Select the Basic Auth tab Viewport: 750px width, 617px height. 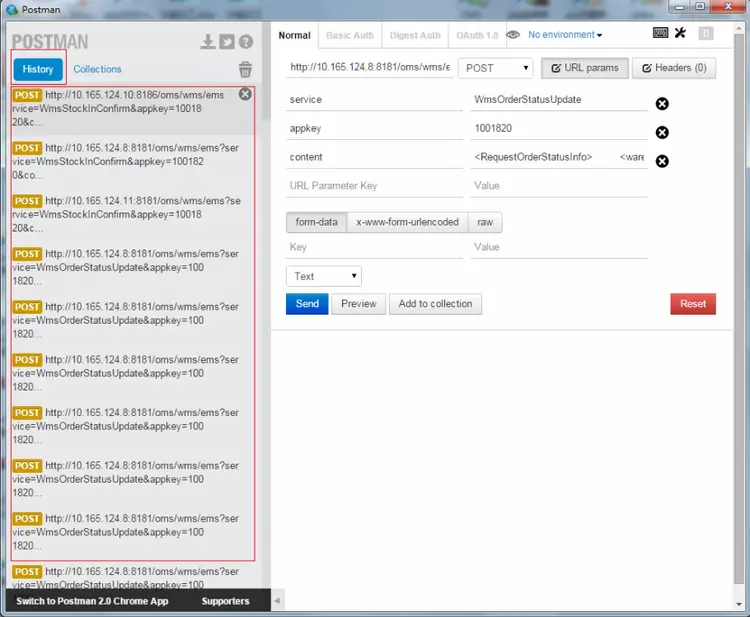pos(350,35)
